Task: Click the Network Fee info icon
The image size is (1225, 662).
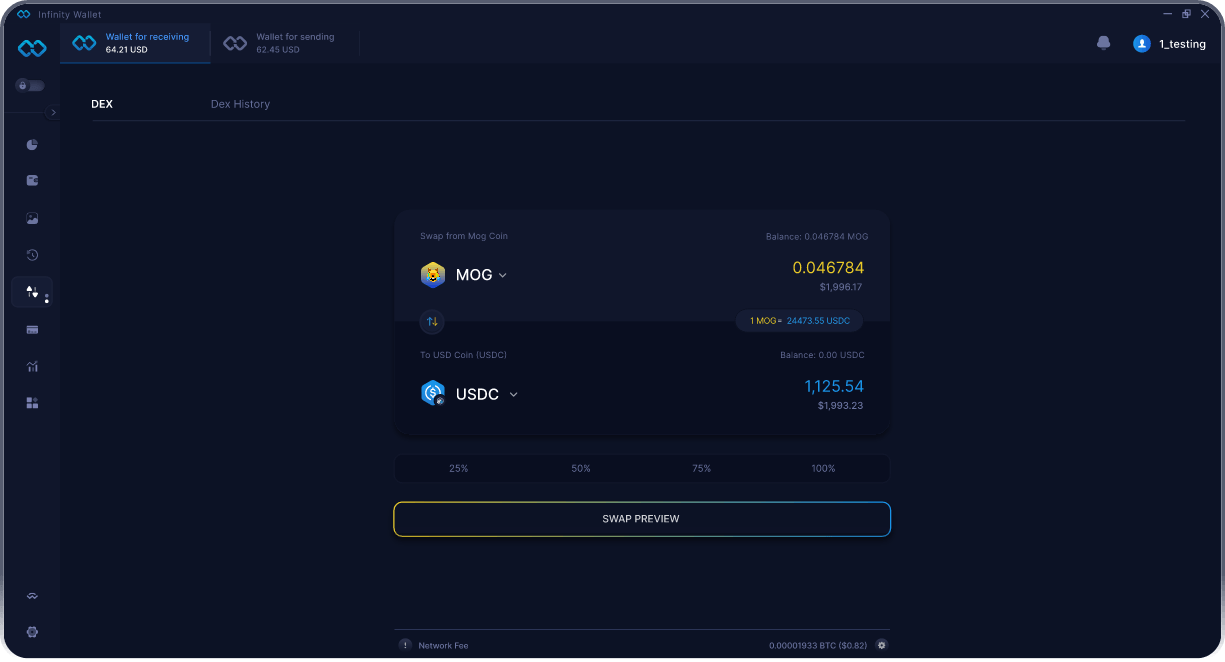Action: pyautogui.click(x=405, y=645)
